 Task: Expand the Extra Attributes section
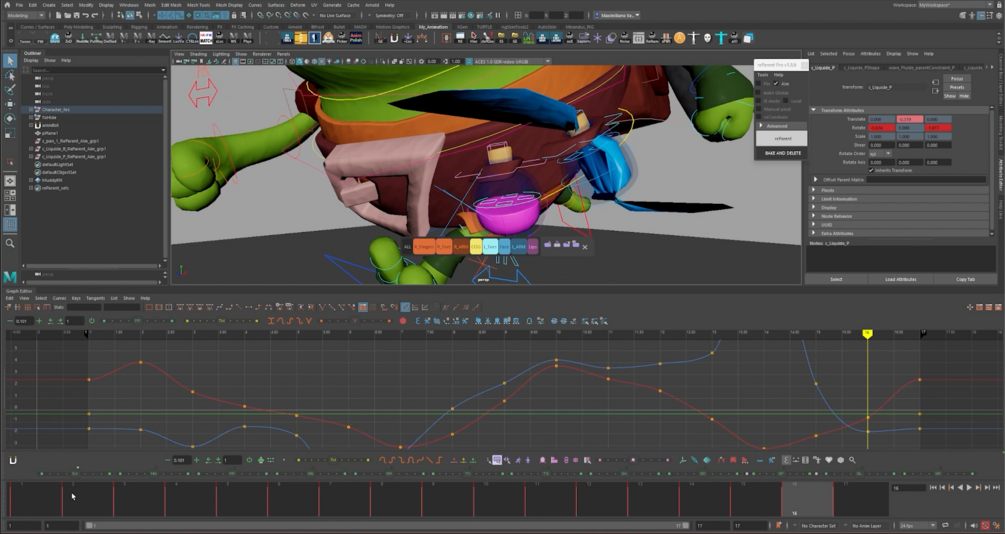click(814, 233)
